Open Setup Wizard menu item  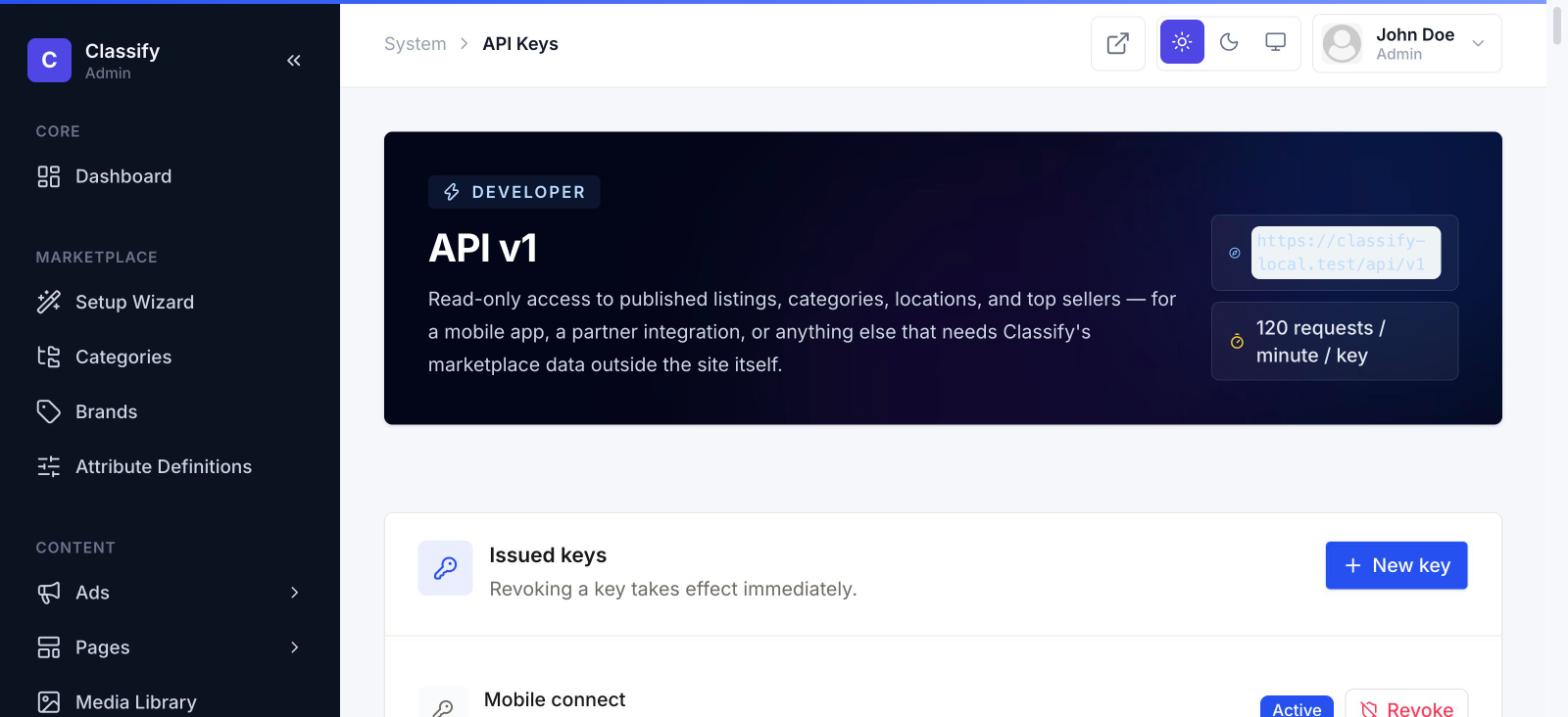170,302
